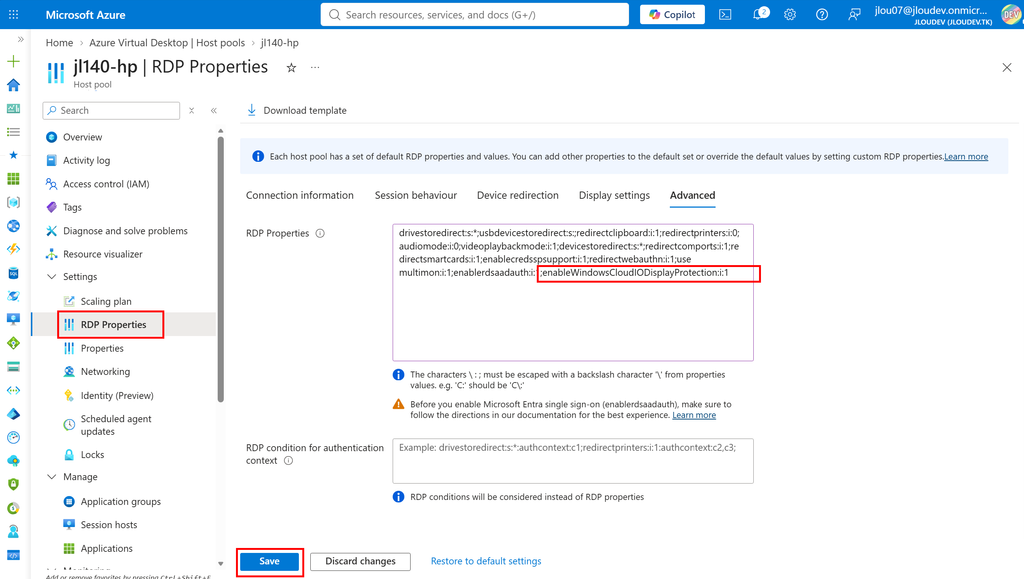
Task: Launch Cloud Shell from the top bar
Action: (x=725, y=14)
